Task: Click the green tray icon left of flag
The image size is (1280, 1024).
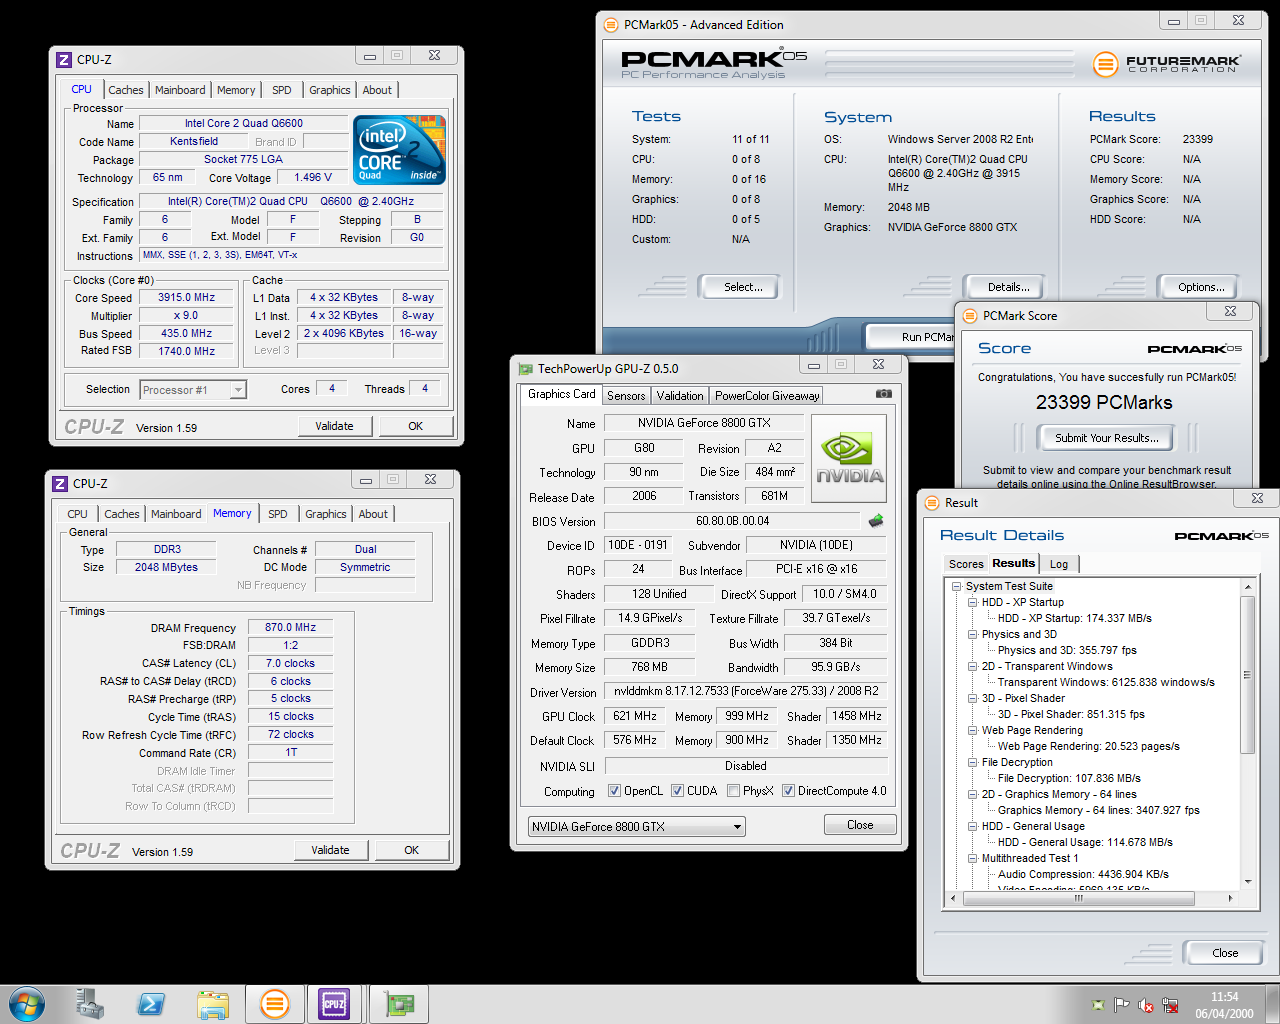Action: click(1098, 1005)
